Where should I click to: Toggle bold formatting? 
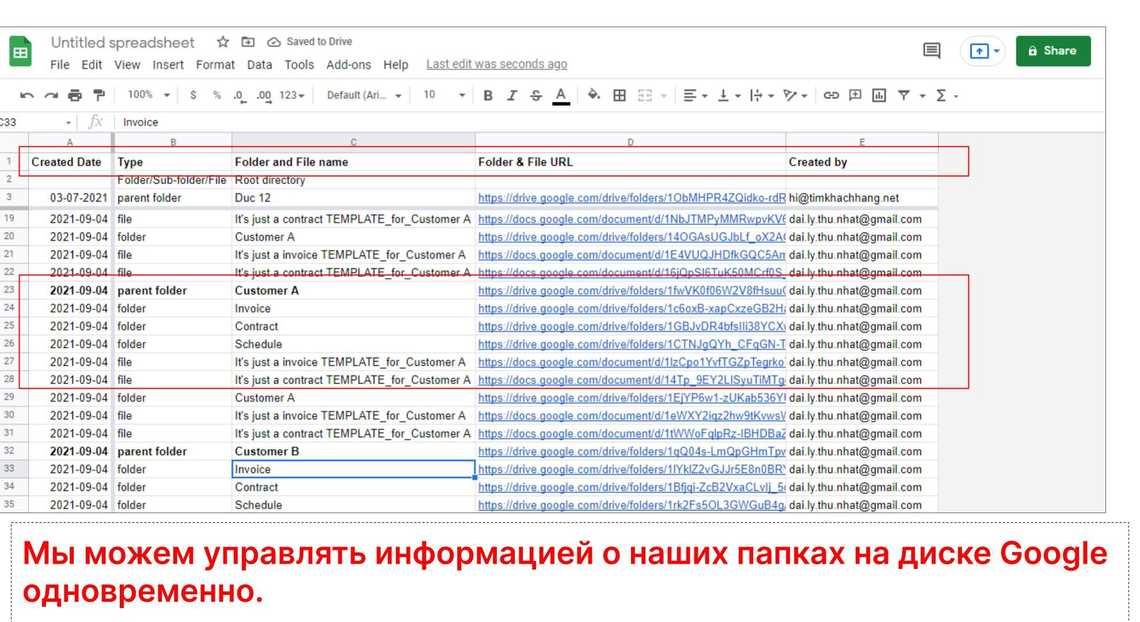[488, 95]
